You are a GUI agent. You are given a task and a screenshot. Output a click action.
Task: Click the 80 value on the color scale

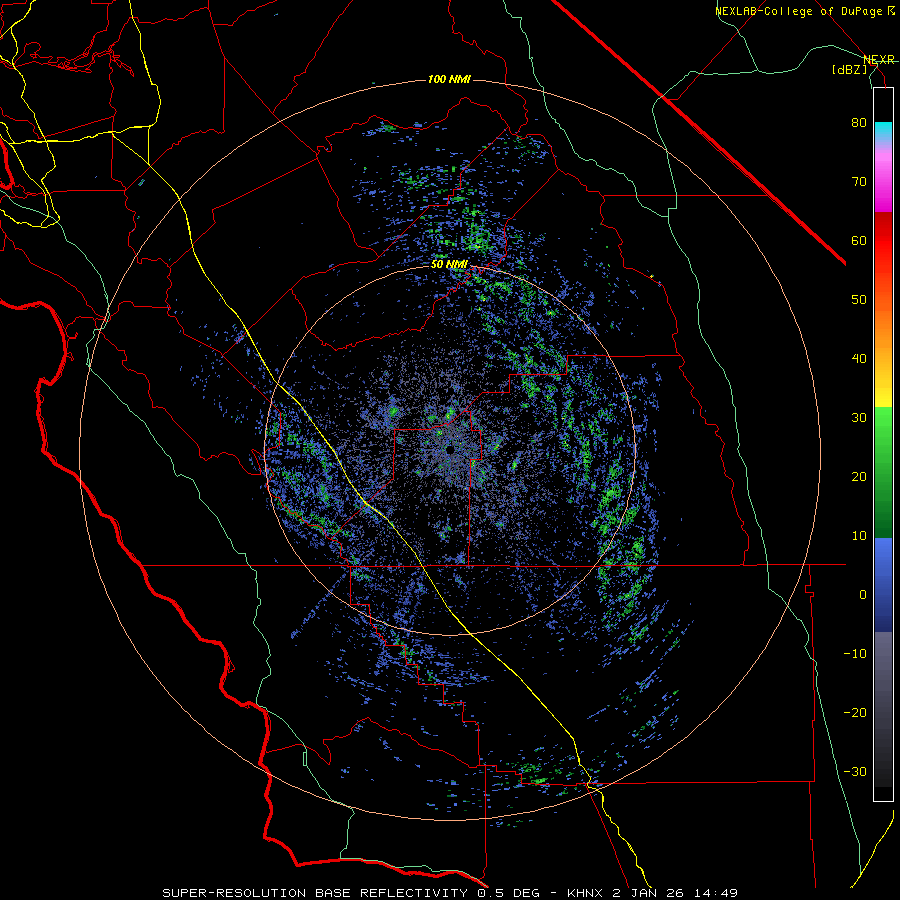click(x=859, y=122)
